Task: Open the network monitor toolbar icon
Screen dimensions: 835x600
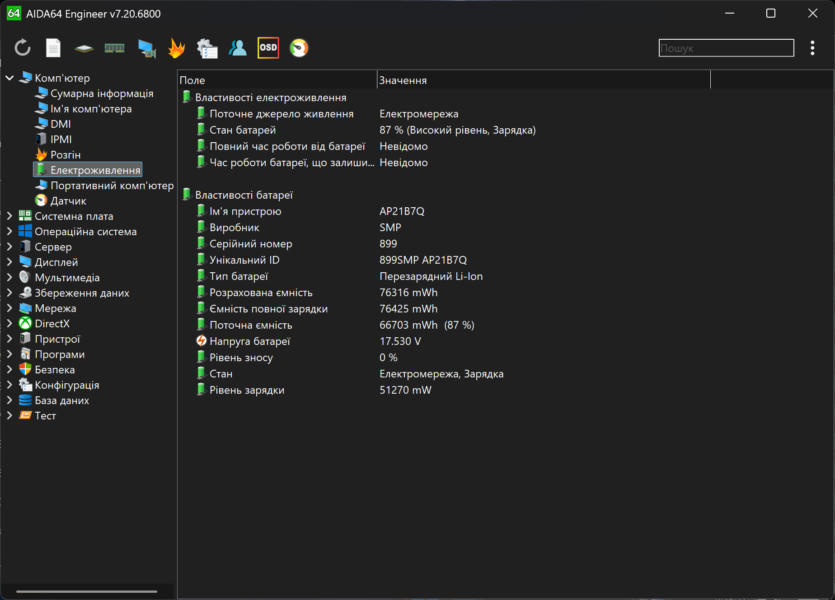Action: (x=146, y=48)
